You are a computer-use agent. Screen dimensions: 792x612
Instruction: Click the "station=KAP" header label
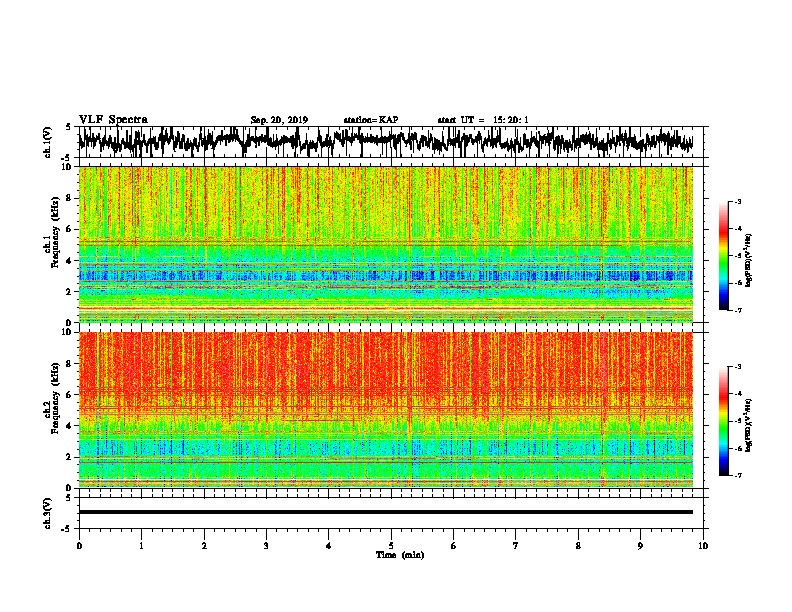[371, 120]
